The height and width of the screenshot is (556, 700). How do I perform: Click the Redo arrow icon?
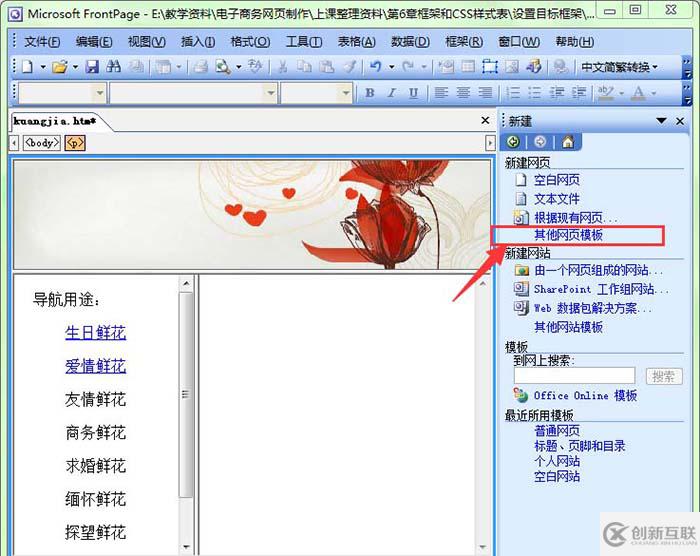point(408,67)
